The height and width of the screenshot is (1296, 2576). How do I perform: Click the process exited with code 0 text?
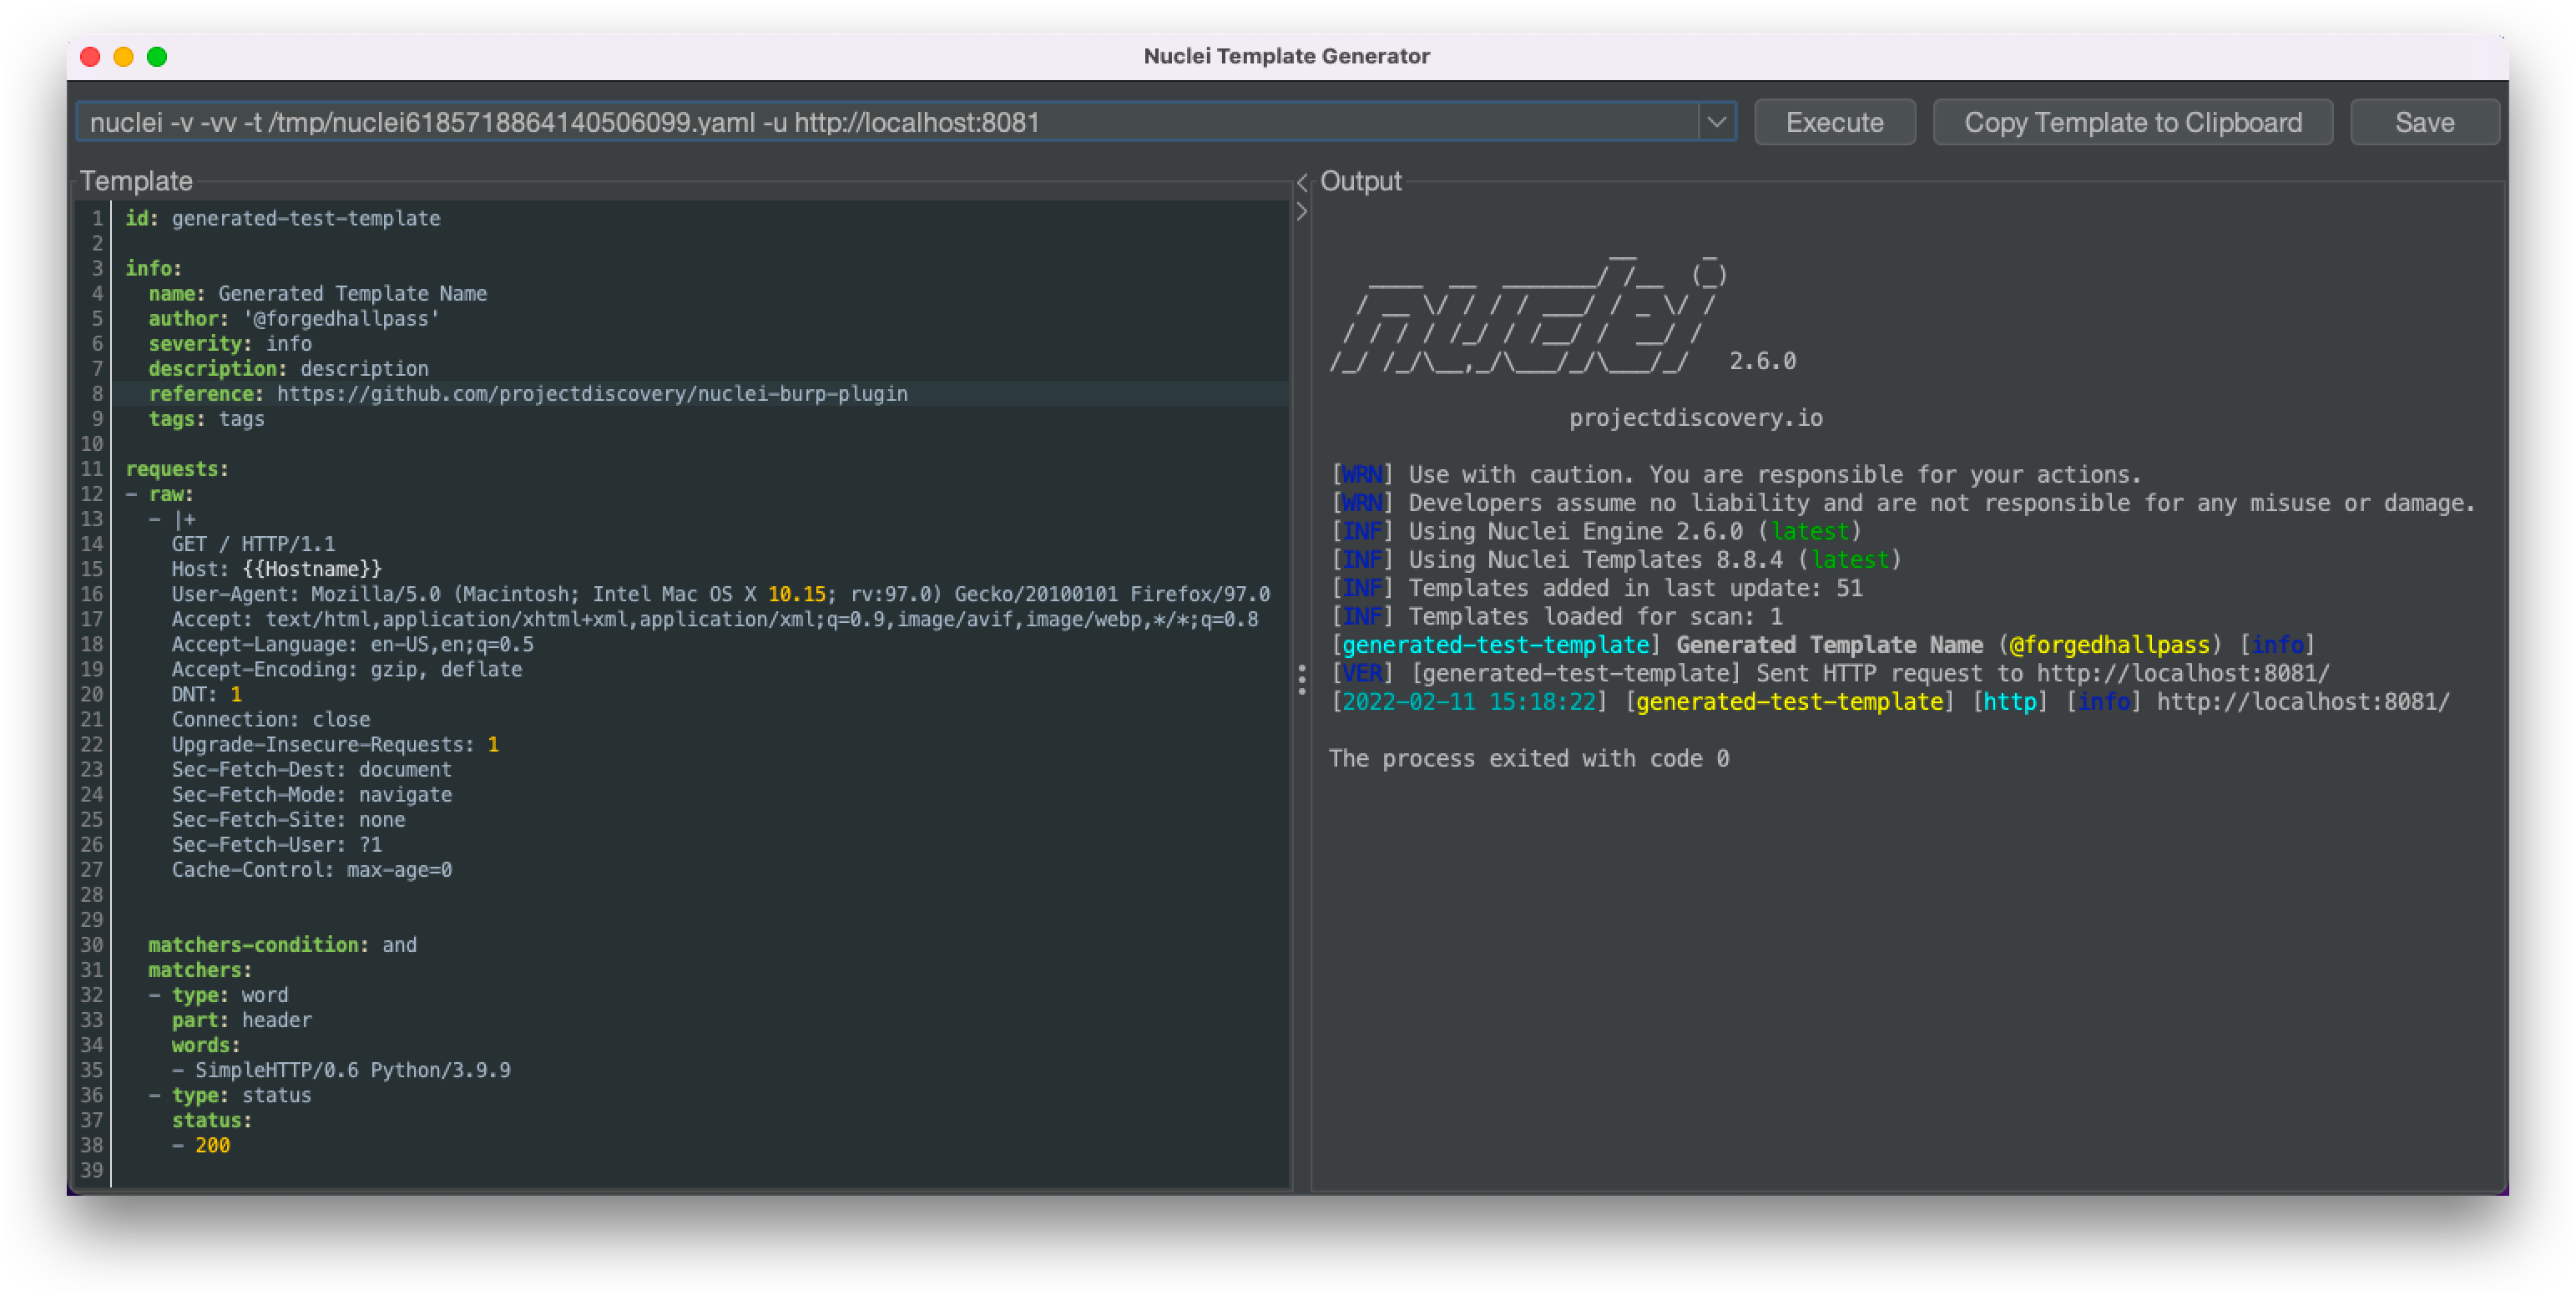tap(1528, 758)
